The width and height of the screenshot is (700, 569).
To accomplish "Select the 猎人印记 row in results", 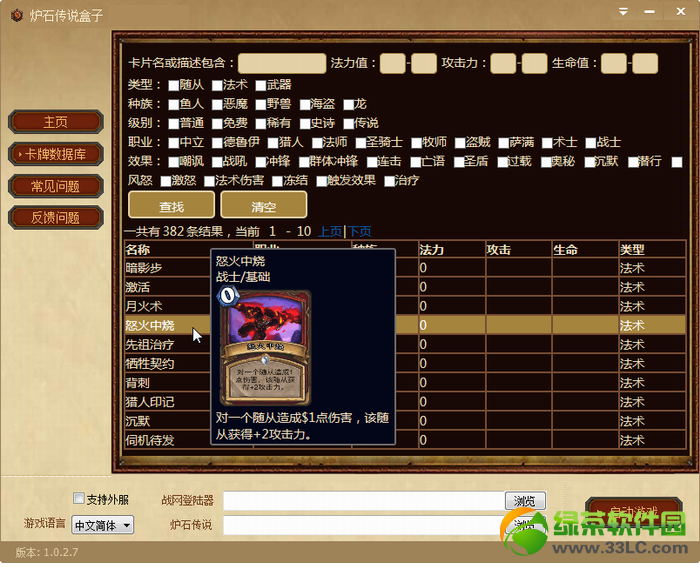I will [405, 402].
